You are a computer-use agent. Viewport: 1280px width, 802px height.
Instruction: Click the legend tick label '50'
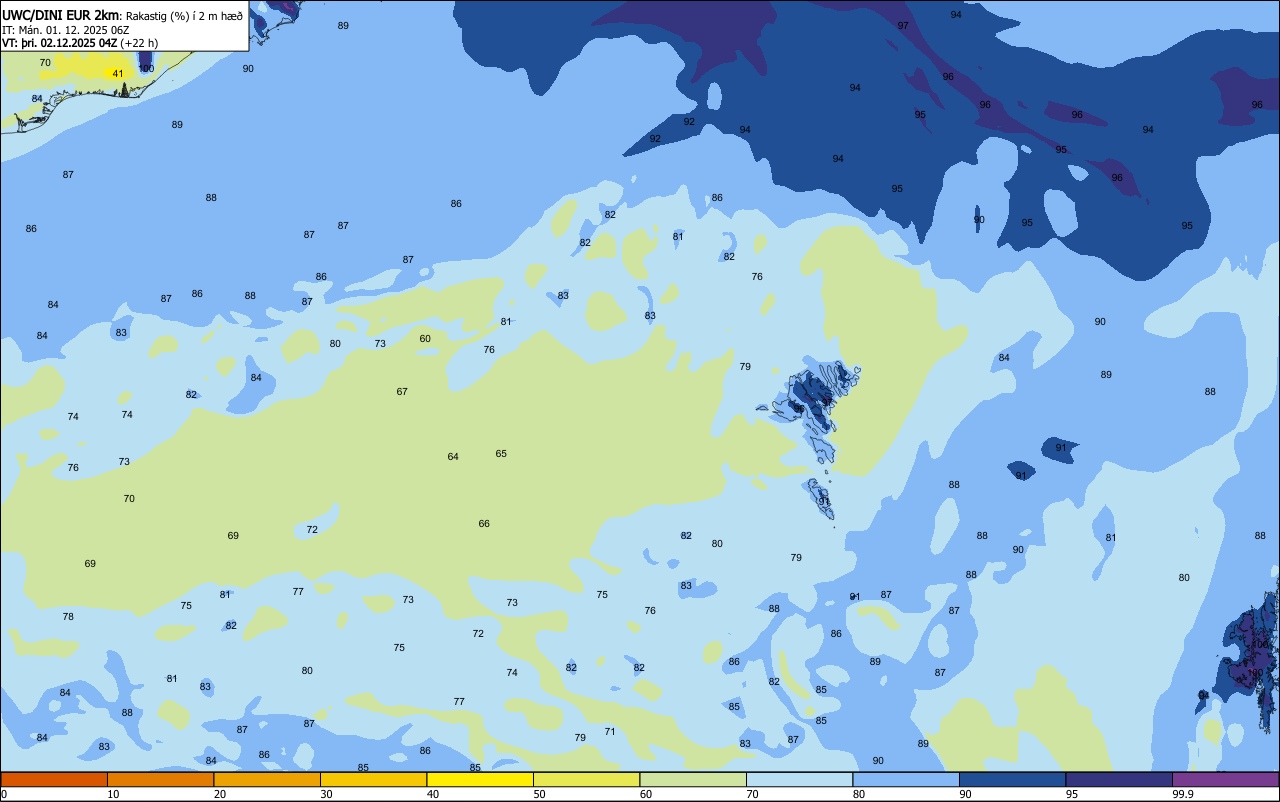coord(540,794)
